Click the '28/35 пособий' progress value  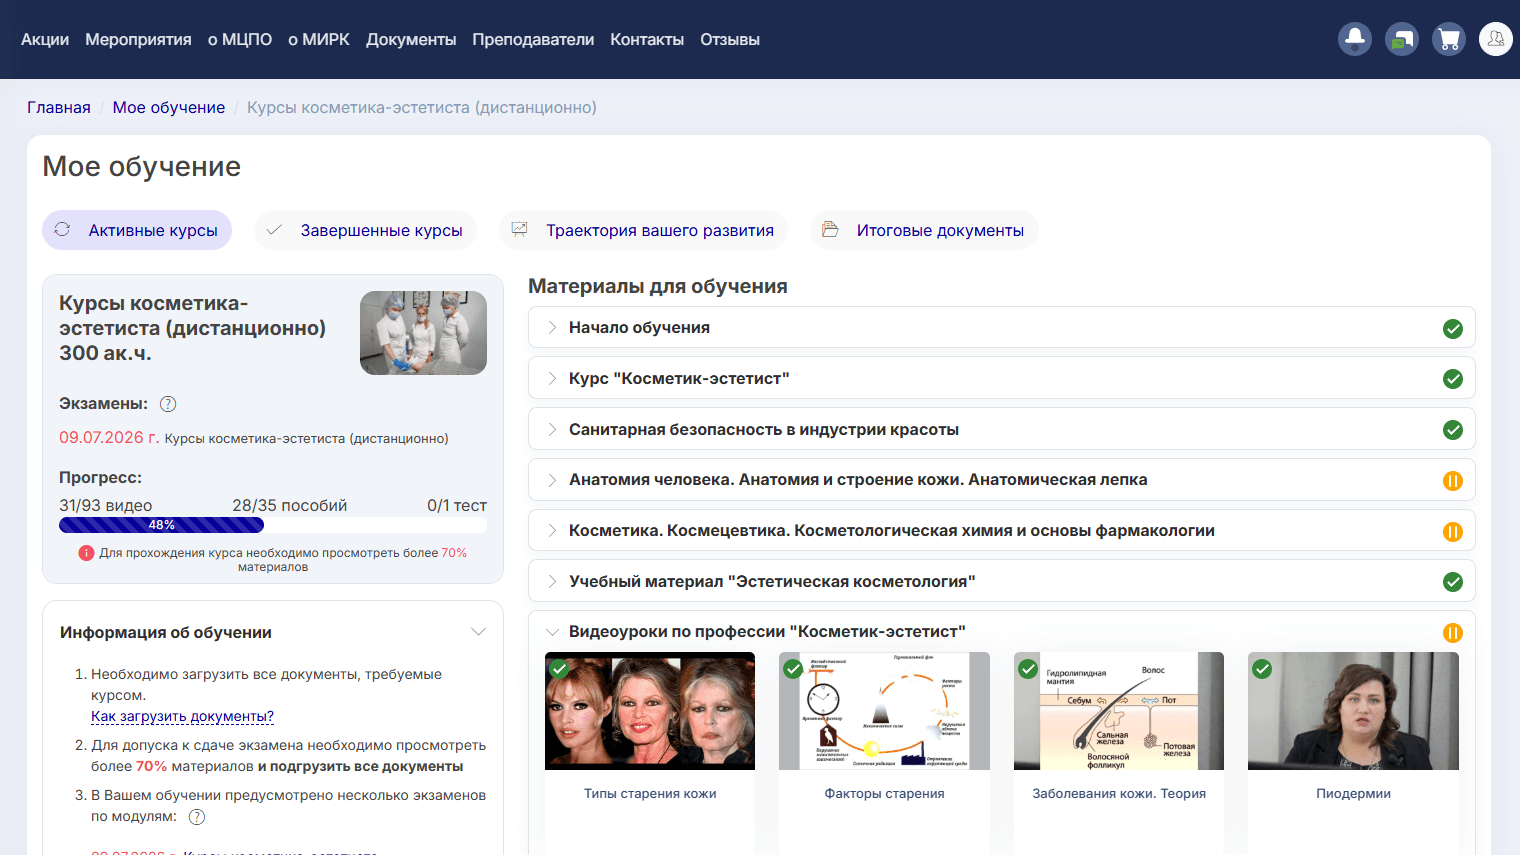(290, 505)
